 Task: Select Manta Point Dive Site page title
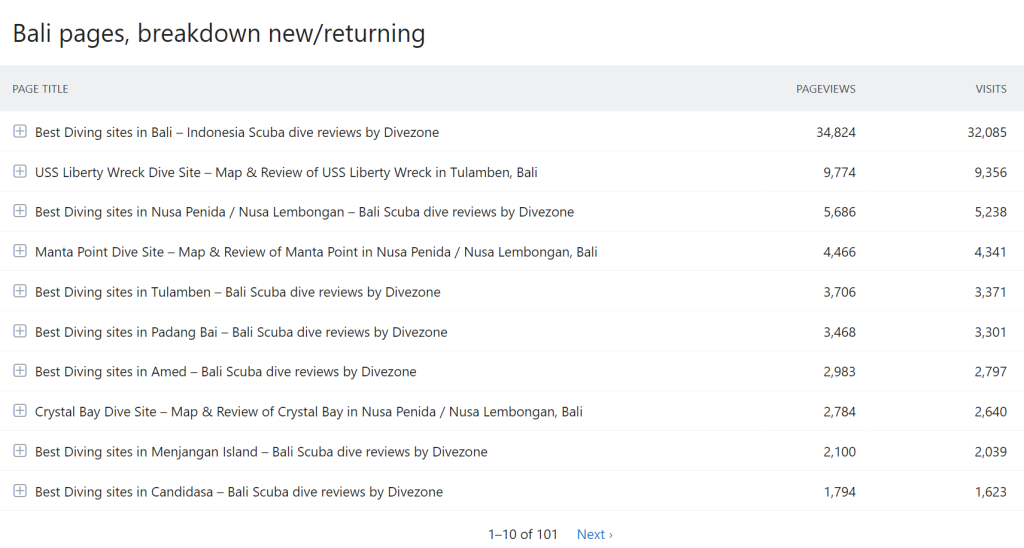(x=316, y=252)
